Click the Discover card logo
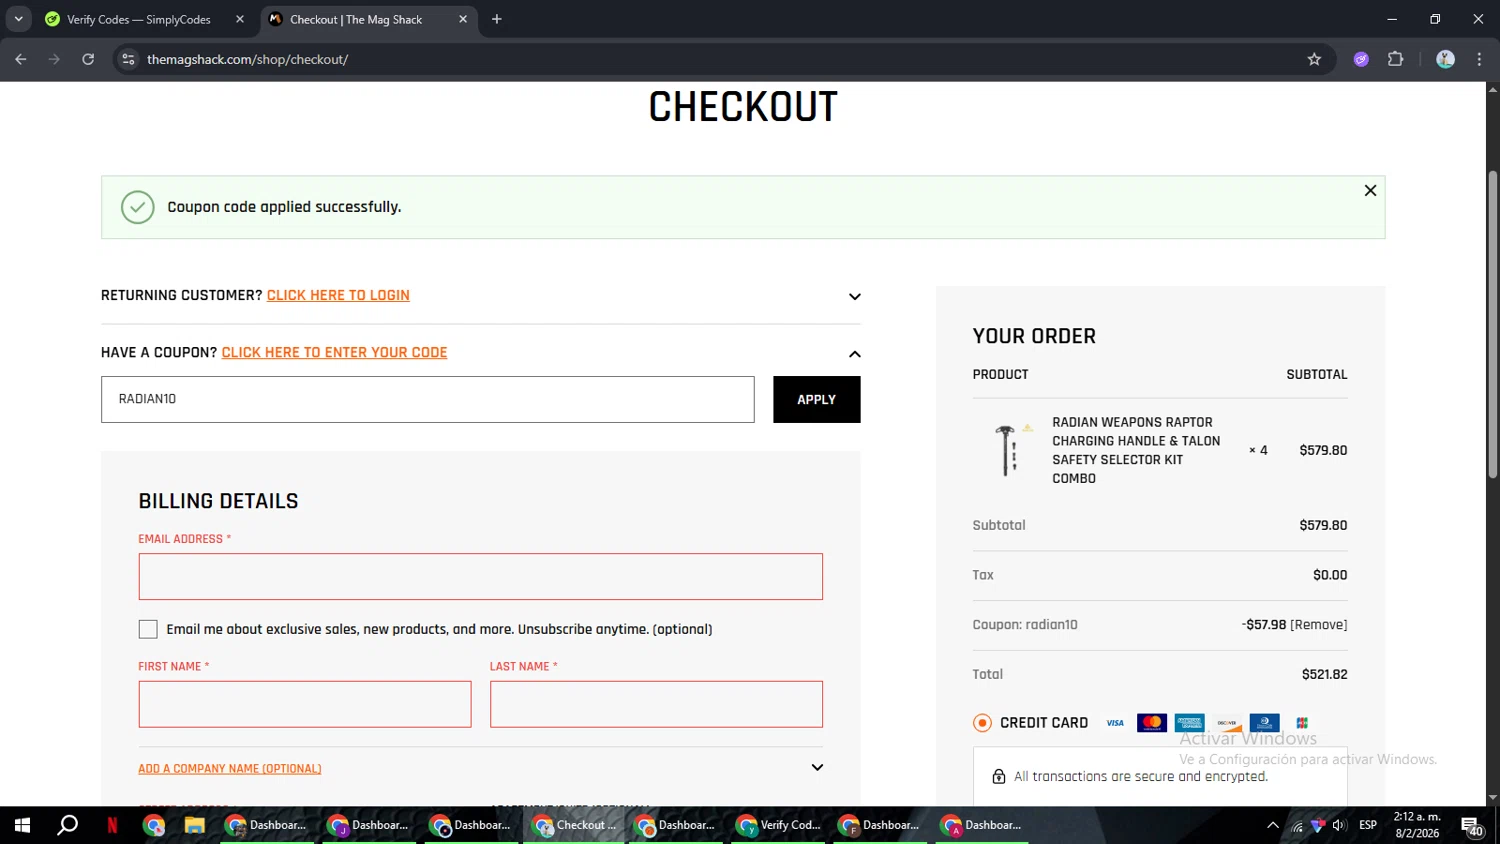The height and width of the screenshot is (844, 1500). coord(1227,723)
